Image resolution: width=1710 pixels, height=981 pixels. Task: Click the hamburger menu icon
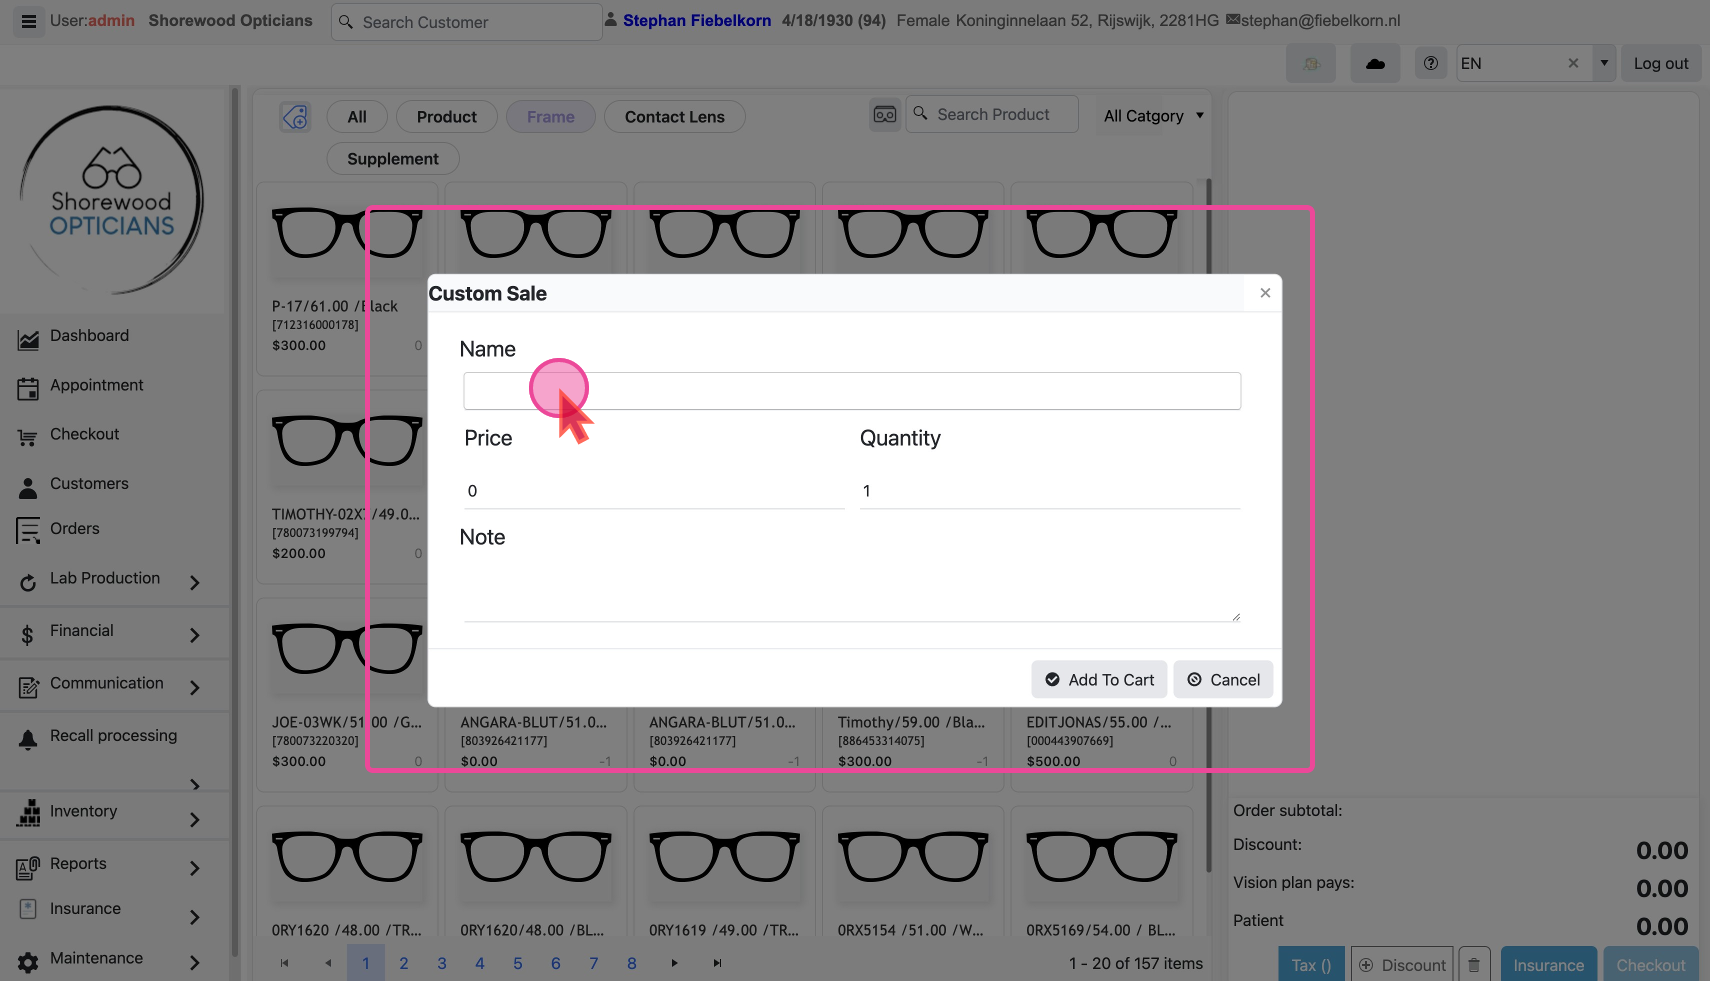29,21
